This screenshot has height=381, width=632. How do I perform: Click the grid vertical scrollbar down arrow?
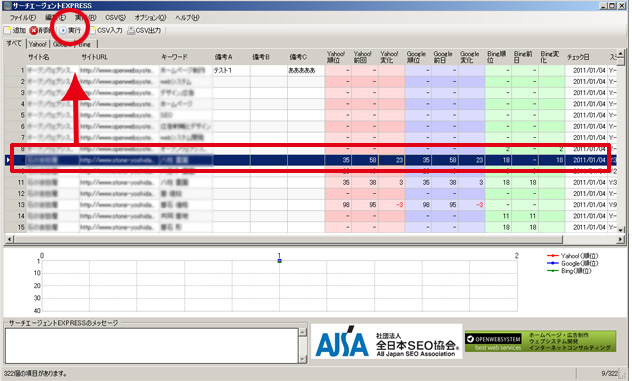tap(621, 229)
